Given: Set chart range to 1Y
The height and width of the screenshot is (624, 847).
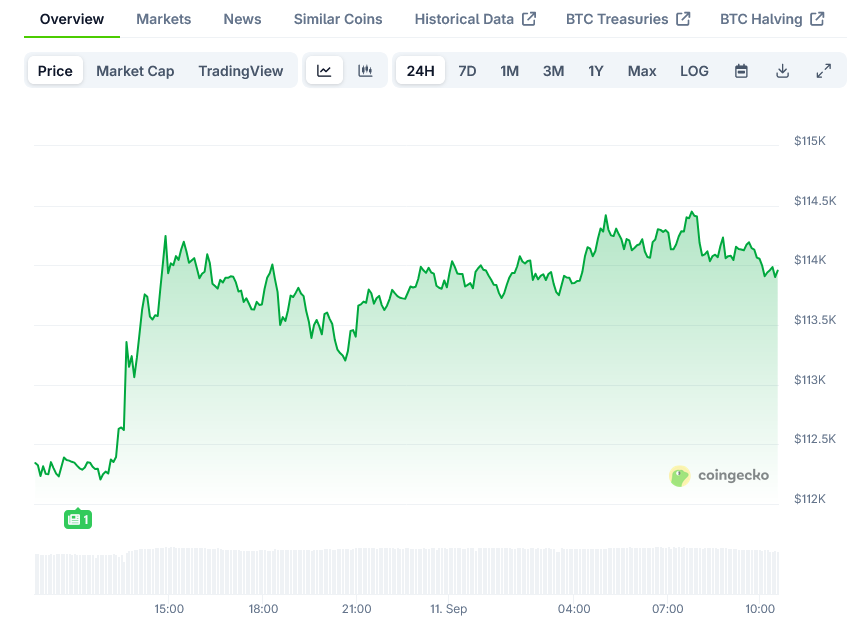Looking at the screenshot, I should pyautogui.click(x=596, y=71).
